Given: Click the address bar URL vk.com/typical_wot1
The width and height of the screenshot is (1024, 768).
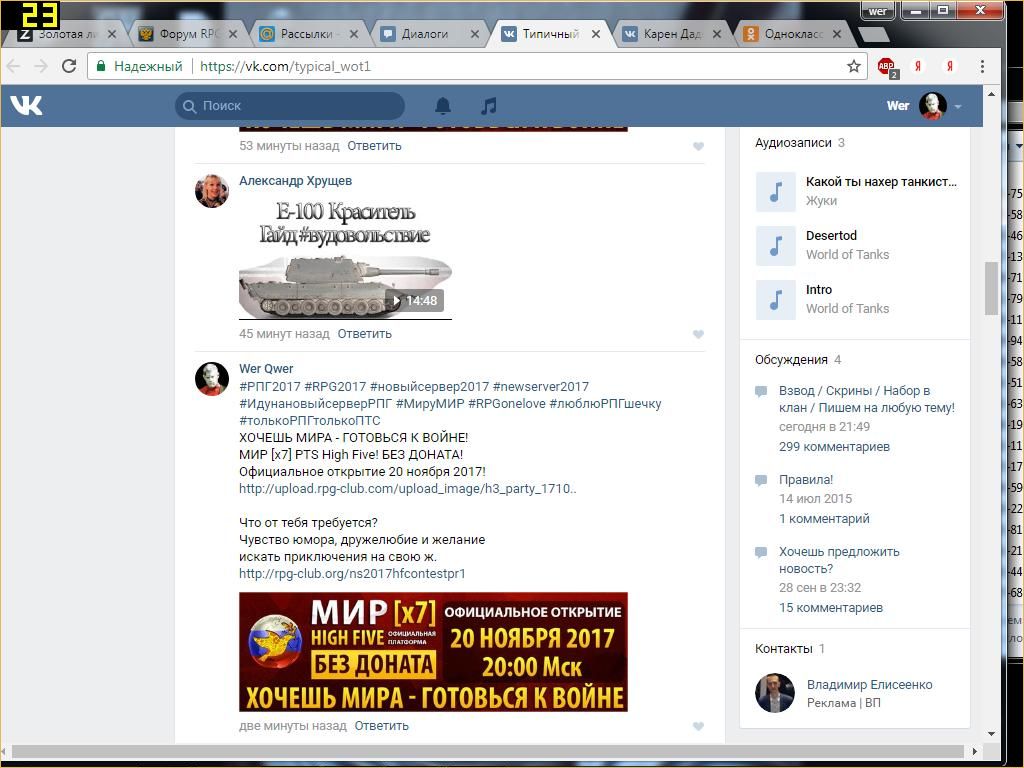Looking at the screenshot, I should coord(285,66).
